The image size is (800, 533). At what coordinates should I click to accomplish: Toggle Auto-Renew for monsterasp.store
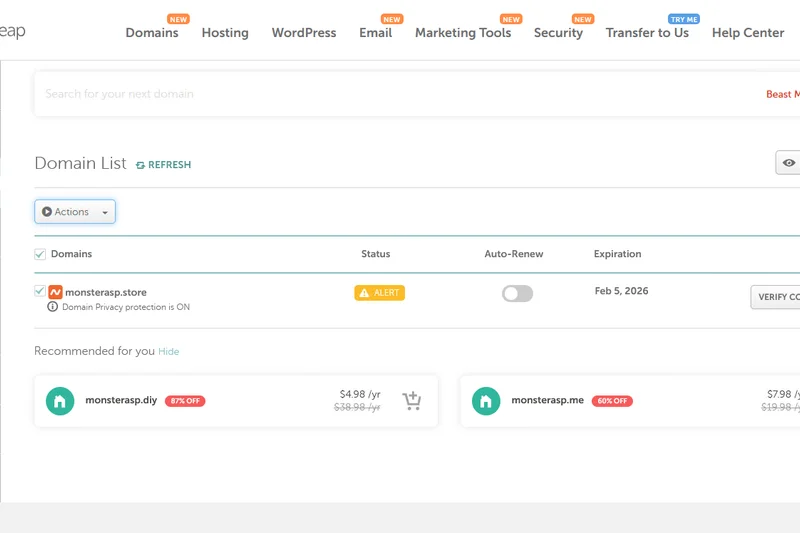517,293
